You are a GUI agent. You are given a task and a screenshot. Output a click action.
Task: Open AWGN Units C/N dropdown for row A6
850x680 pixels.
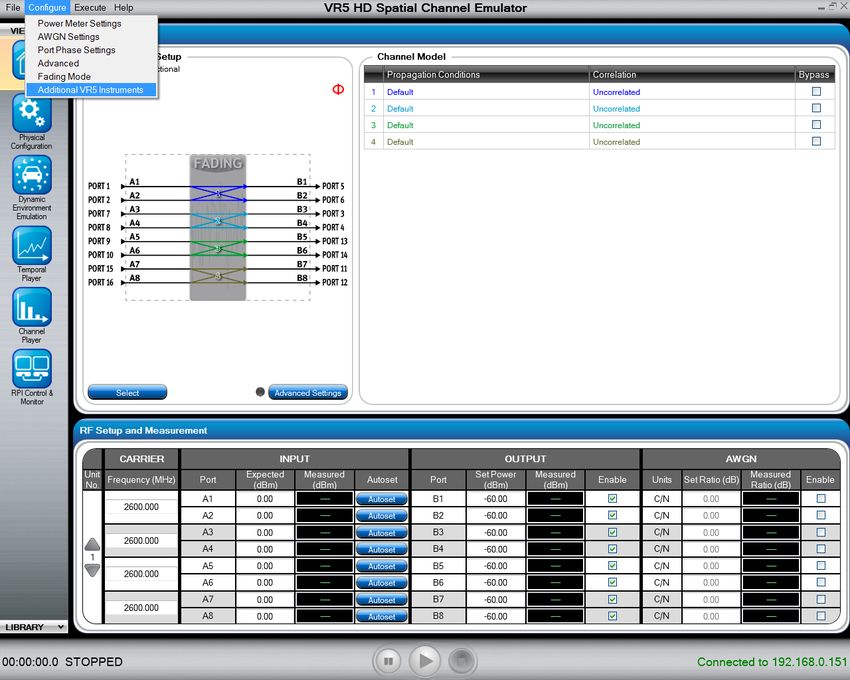(661, 582)
